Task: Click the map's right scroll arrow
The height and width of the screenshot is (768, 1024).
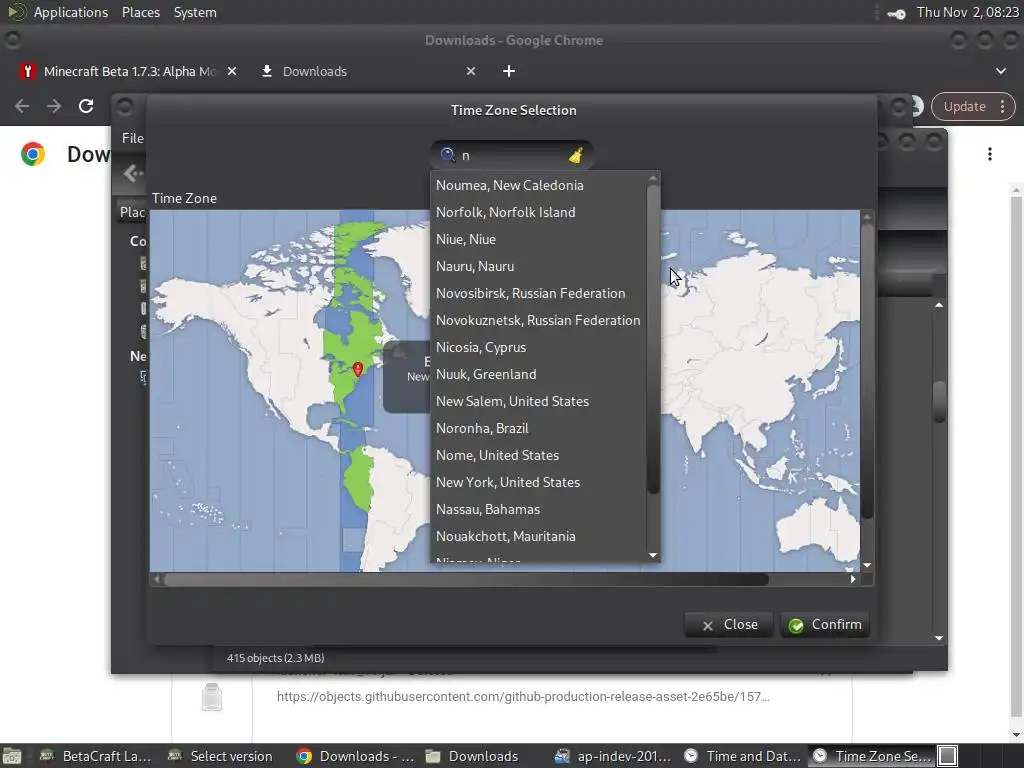Action: [x=853, y=579]
